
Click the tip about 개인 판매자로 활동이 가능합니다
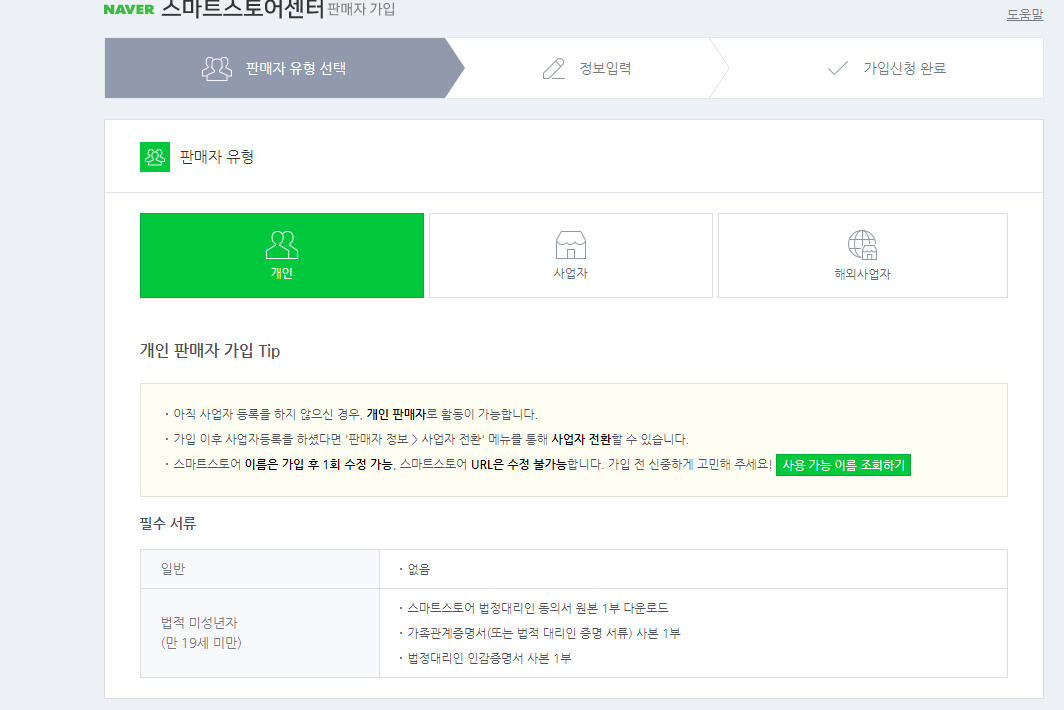[355, 414]
